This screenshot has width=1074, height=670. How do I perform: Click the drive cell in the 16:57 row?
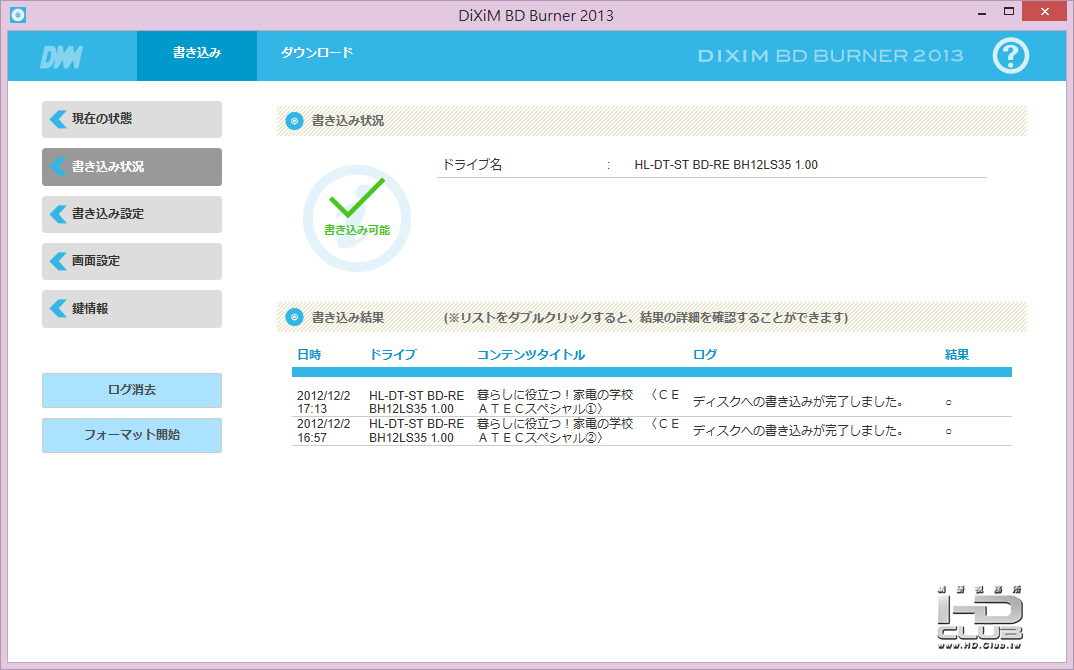point(416,431)
